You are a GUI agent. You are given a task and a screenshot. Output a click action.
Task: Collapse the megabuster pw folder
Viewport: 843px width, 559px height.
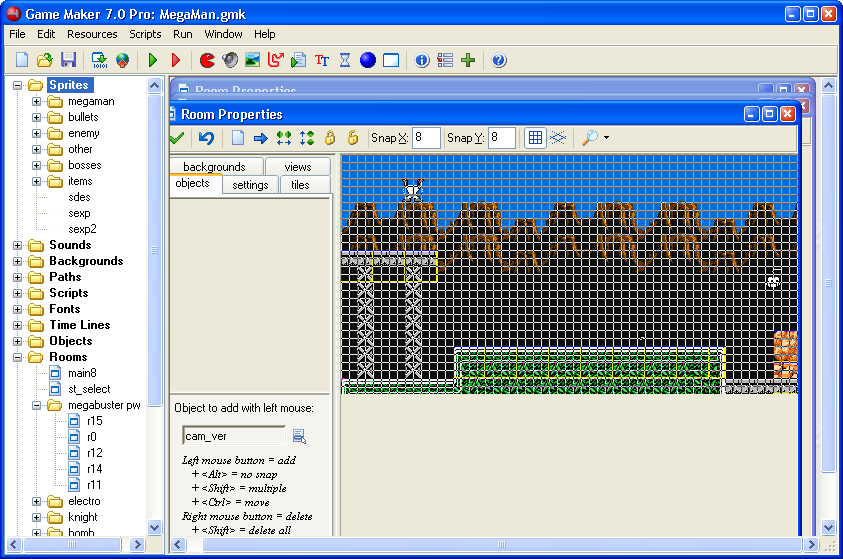tap(37, 406)
